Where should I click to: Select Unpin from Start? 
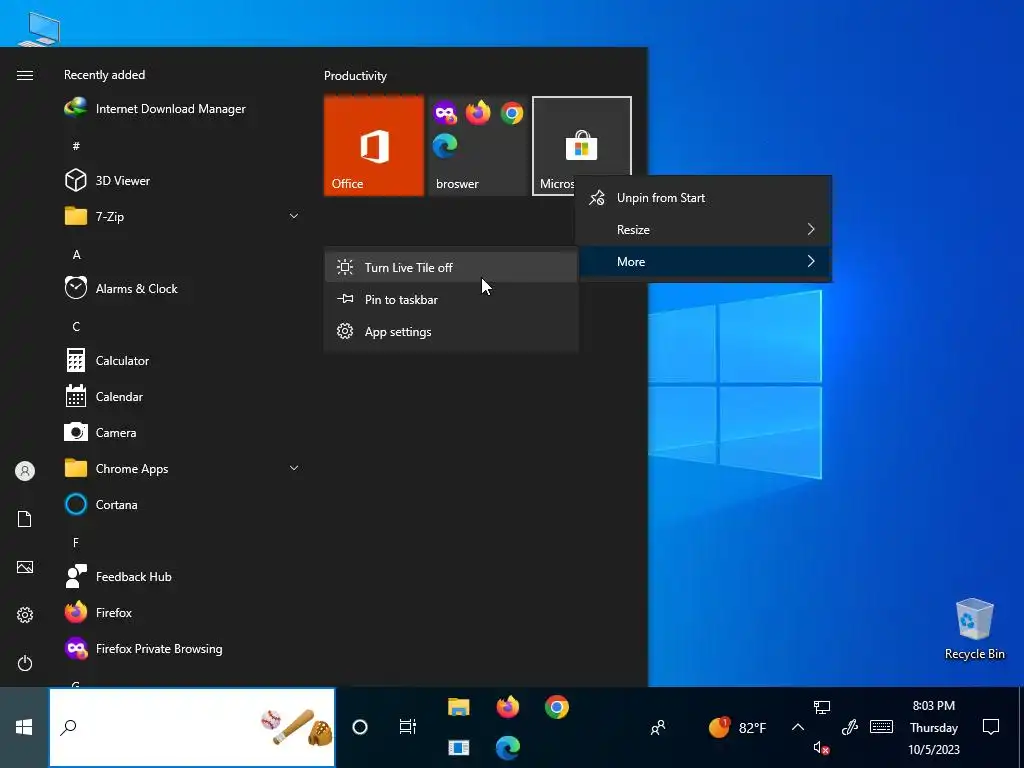pyautogui.click(x=705, y=197)
